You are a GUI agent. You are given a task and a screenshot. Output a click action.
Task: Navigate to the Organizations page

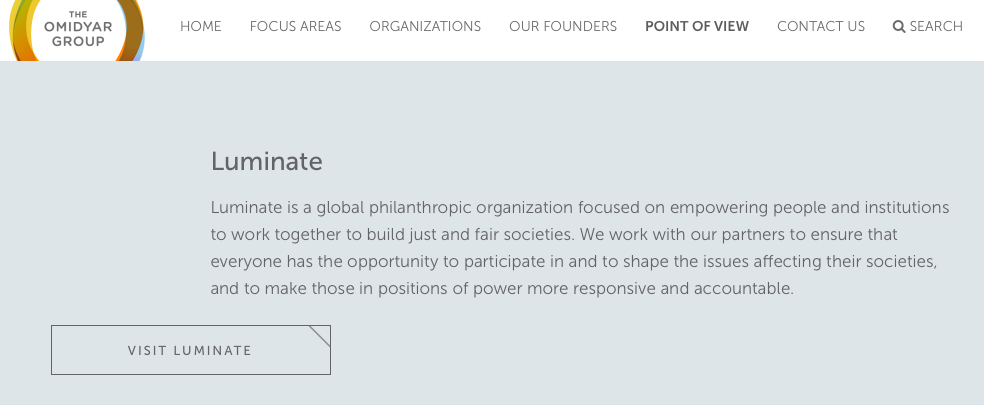tap(425, 26)
